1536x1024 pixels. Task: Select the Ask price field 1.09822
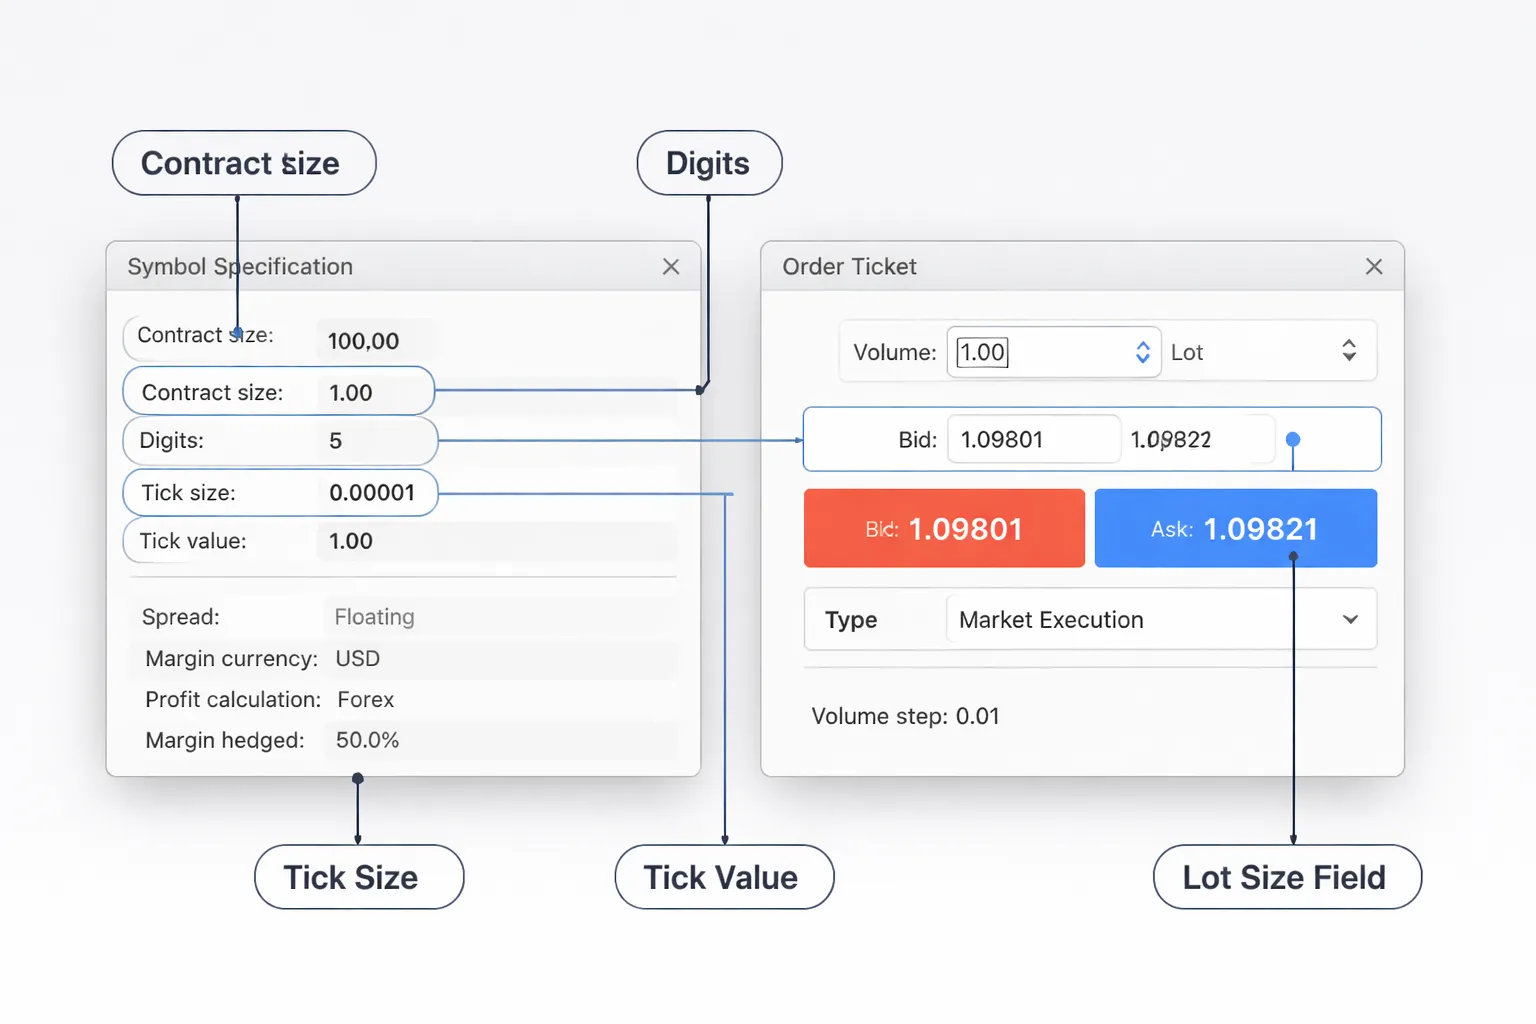(x=1198, y=439)
